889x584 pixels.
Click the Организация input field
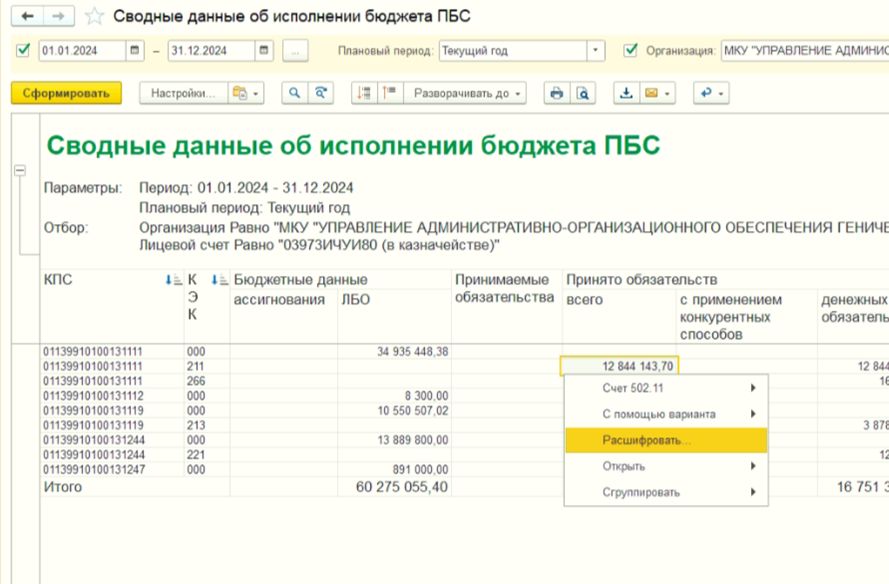[x=805, y=50]
